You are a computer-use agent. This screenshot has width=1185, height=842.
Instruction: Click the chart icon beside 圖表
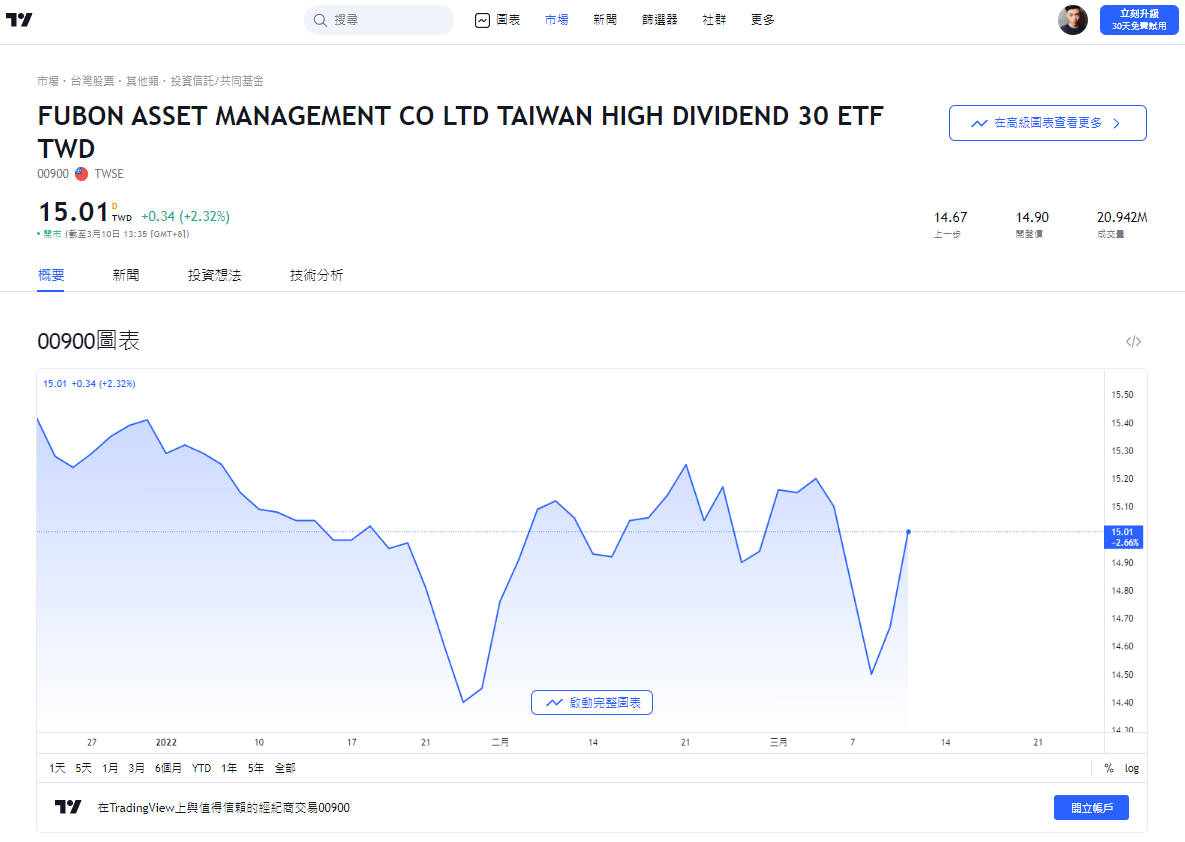coord(482,20)
